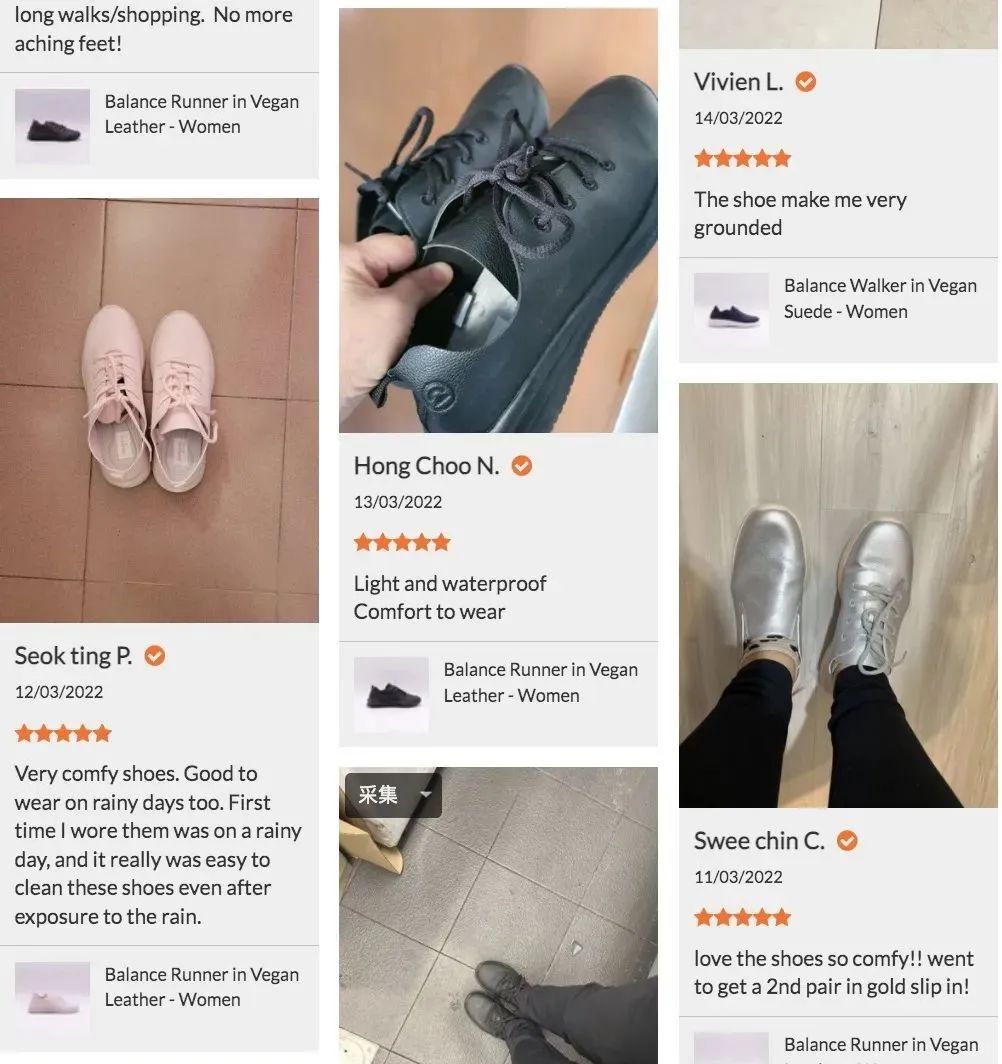The width and height of the screenshot is (1002, 1064).
Task: Click the 采集 collect button on image
Action: pos(378,794)
